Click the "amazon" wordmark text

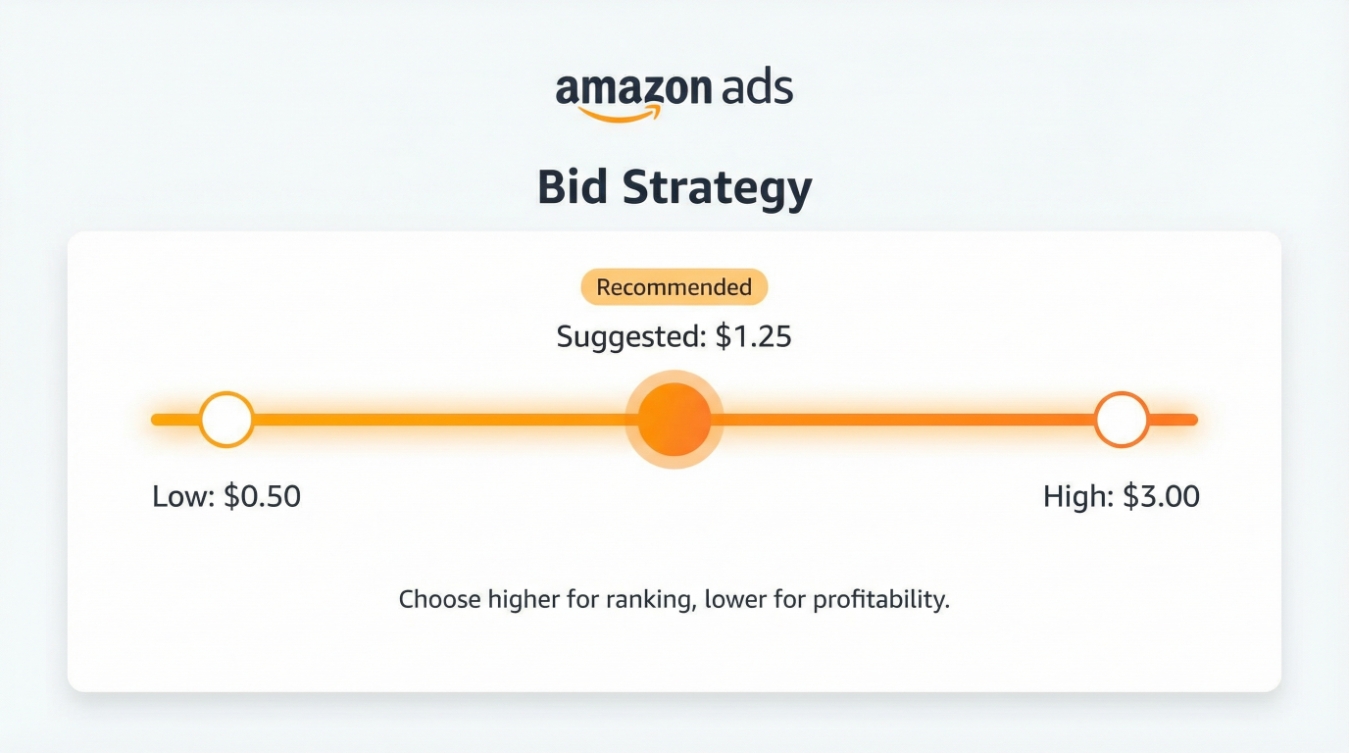(632, 90)
